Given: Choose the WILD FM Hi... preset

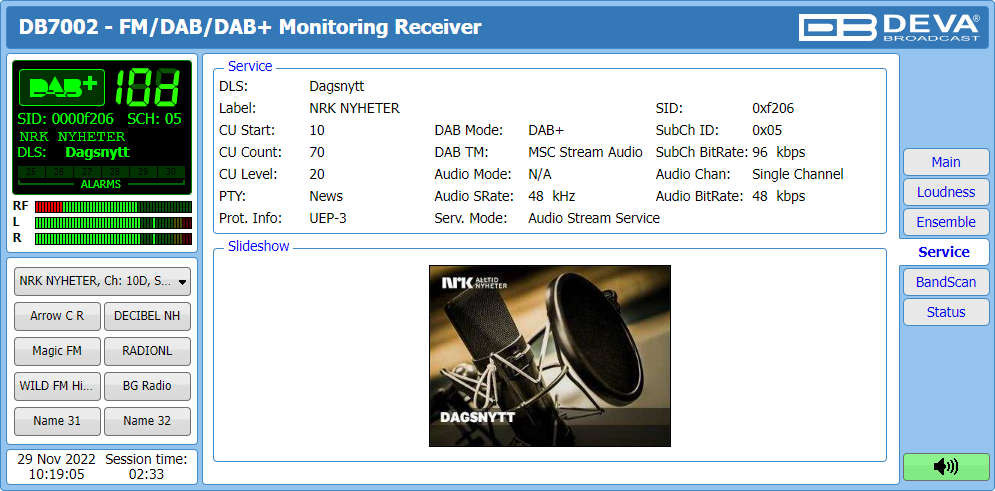Looking at the screenshot, I should (x=57, y=386).
